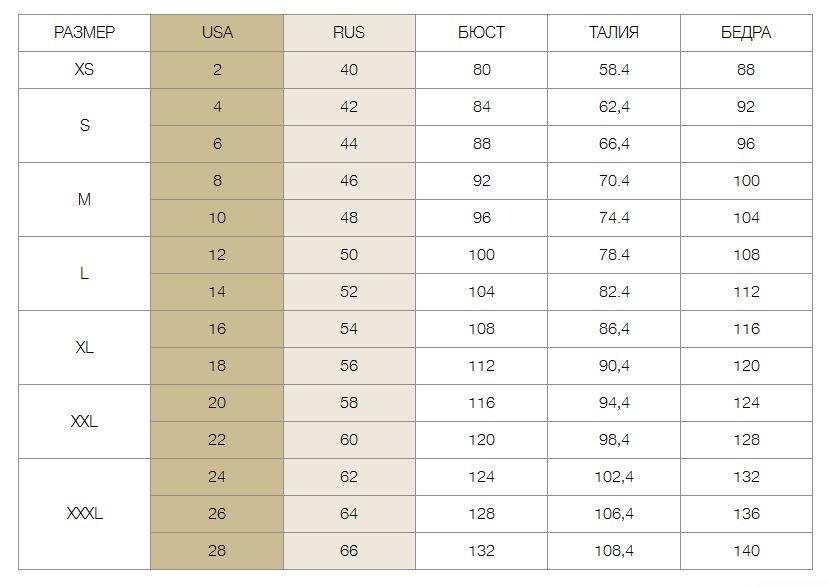Click RUS size 46 cell

(349, 181)
